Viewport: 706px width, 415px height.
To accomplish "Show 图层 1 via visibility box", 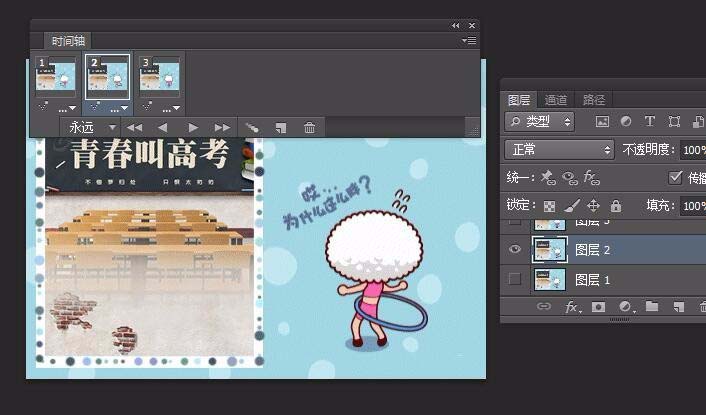I will (x=515, y=280).
